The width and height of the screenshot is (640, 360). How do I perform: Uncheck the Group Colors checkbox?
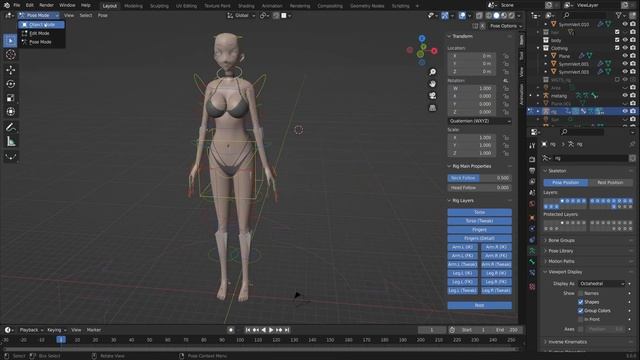580,311
